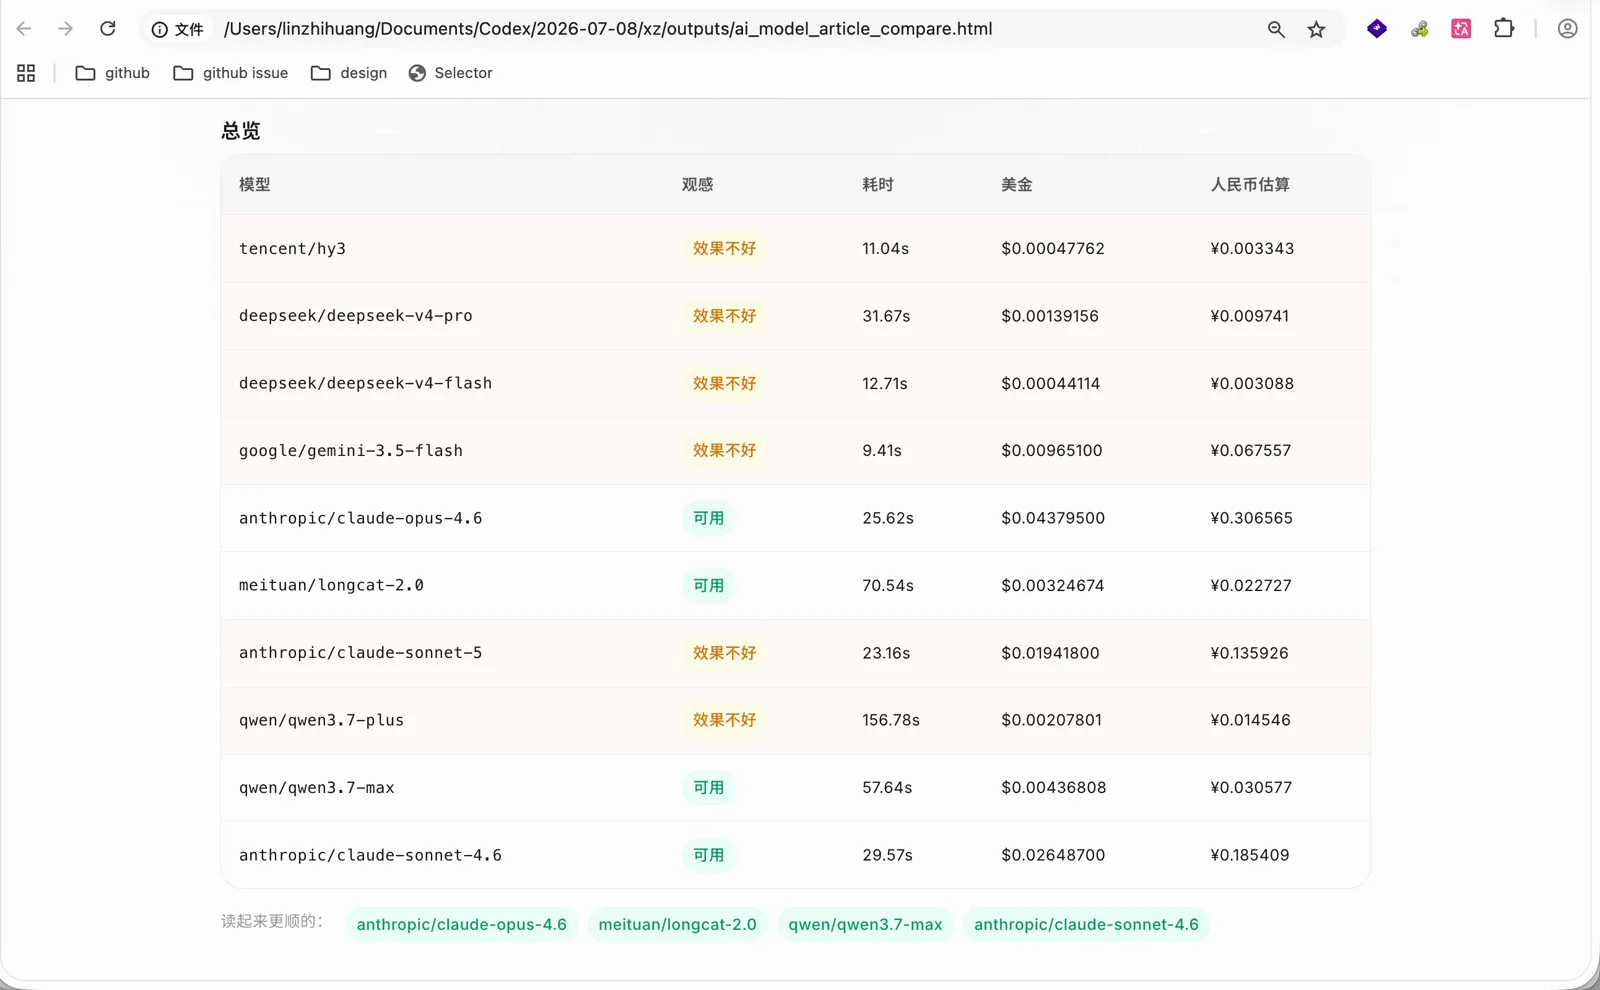
Task: Click the 效果不好 badge for tencent/hy3
Action: click(x=725, y=249)
